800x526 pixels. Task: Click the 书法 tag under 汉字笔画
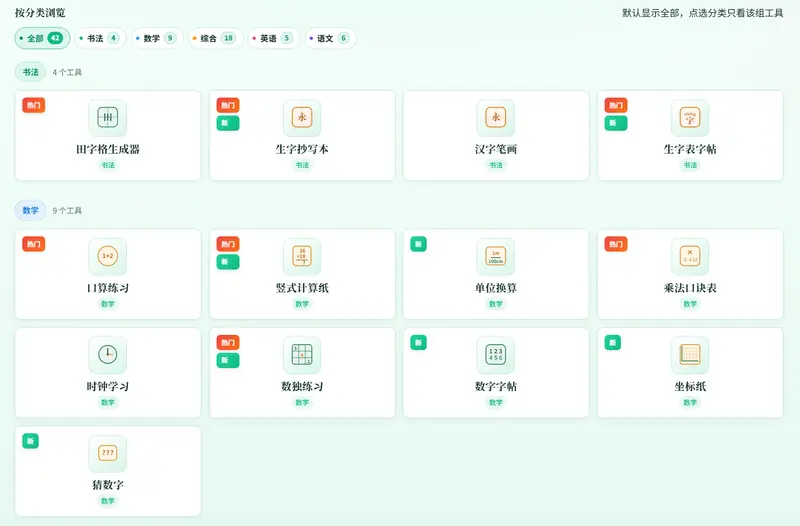coord(496,165)
